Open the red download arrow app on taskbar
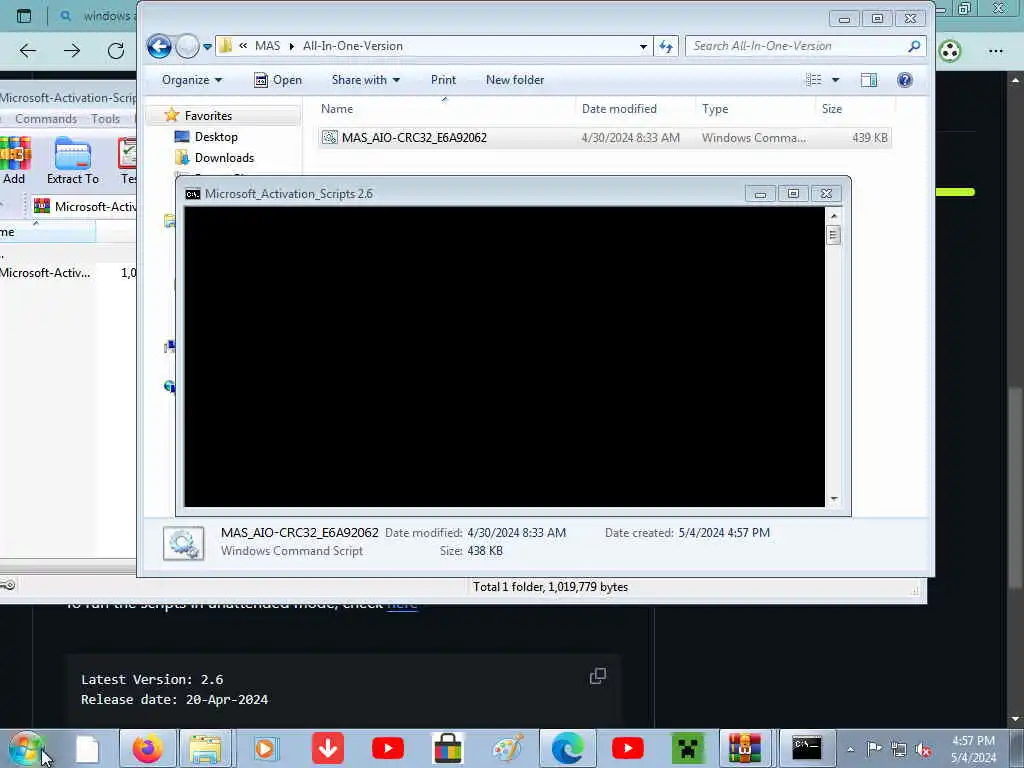This screenshot has width=1024, height=768. coord(328,748)
